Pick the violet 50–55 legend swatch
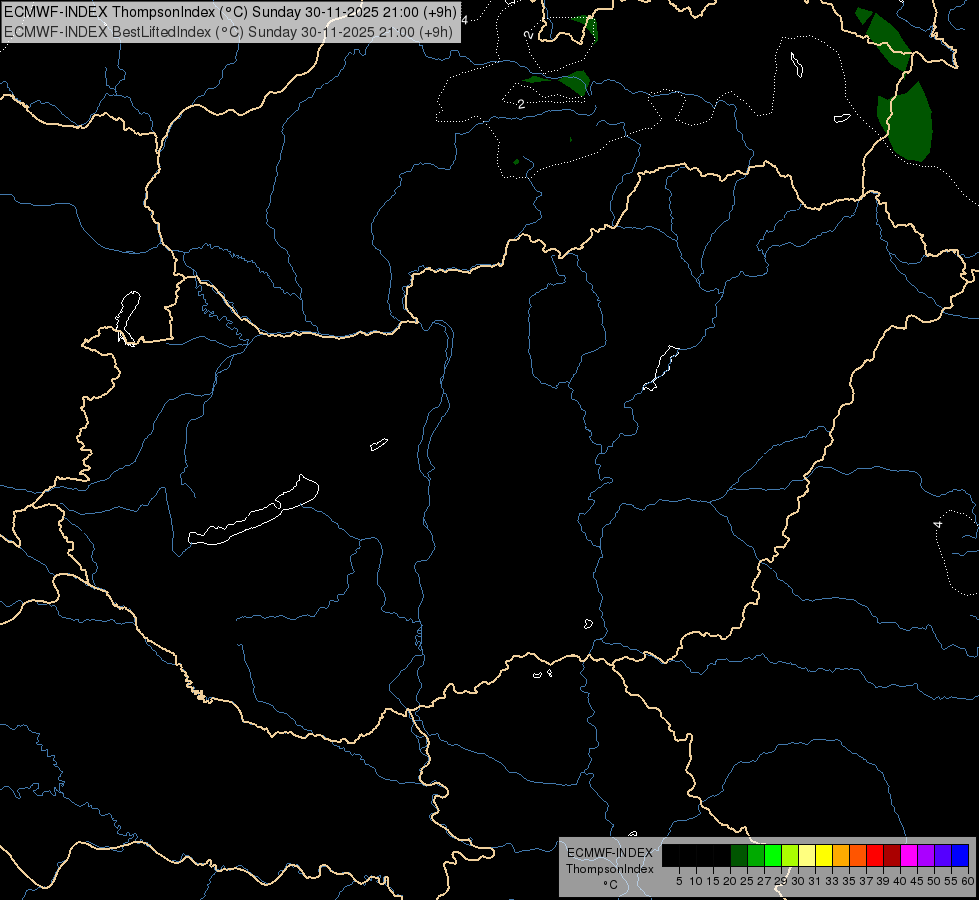The height and width of the screenshot is (900, 979). pos(943,855)
